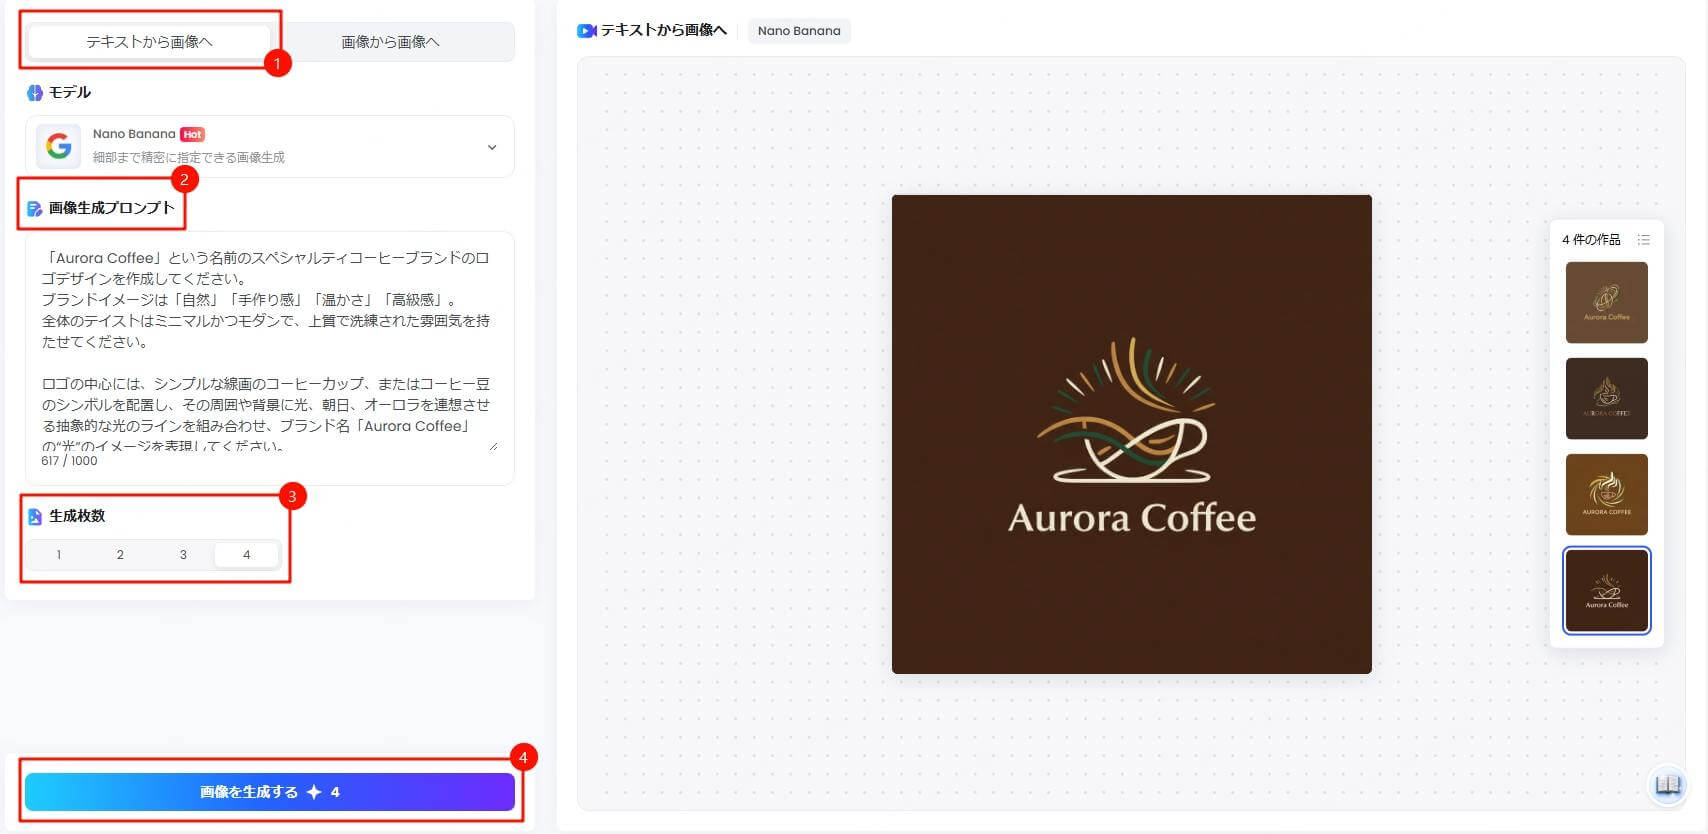This screenshot has height=834, width=1708.
Task: Click the テキストから画像へ title in right panel
Action: [x=664, y=31]
